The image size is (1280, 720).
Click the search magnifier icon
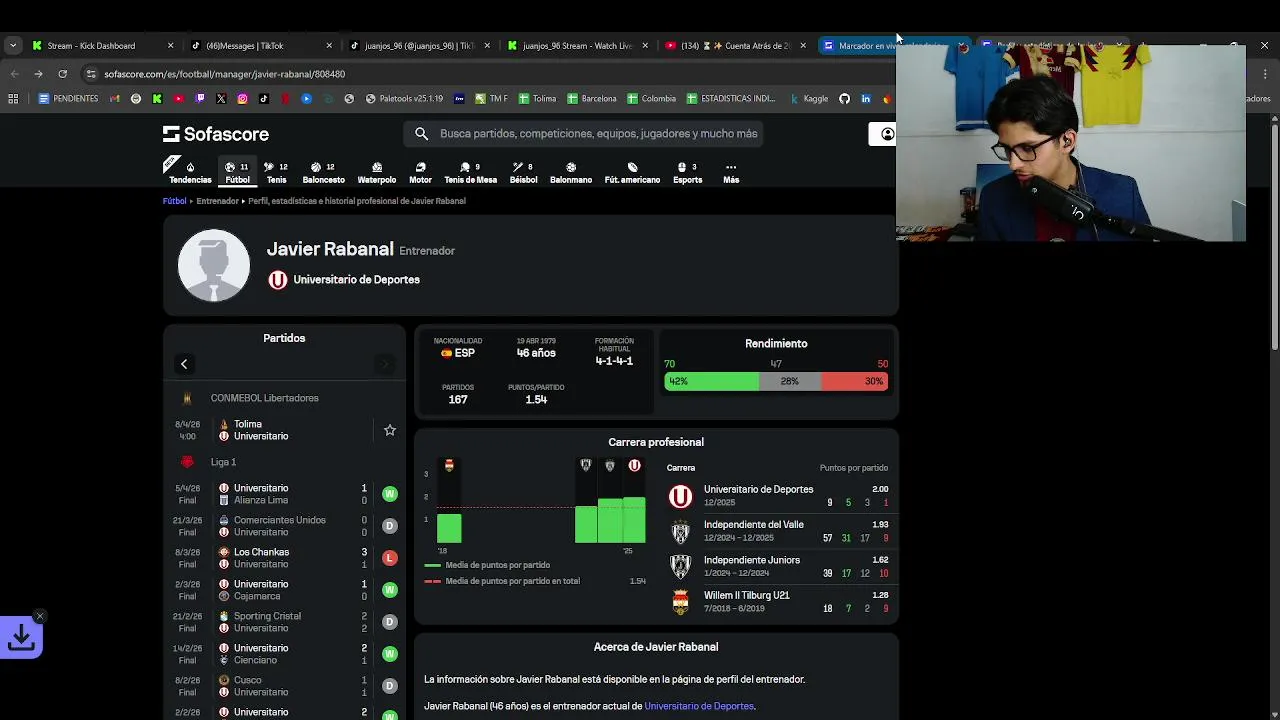(421, 134)
